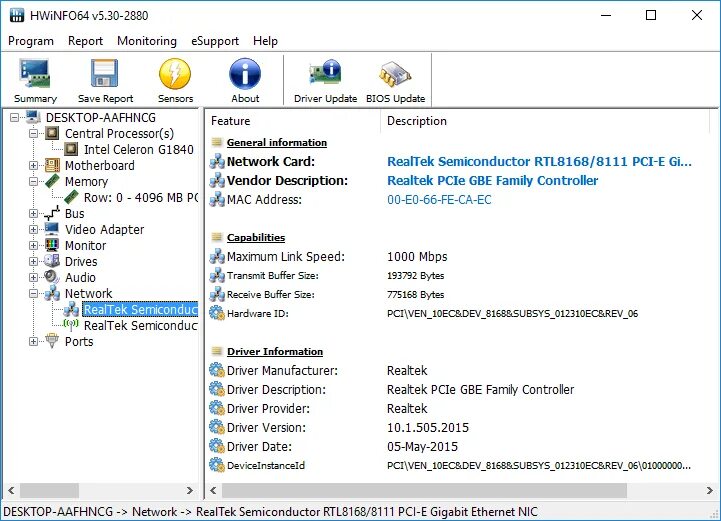Click the tree panel horizontal scrollbar thumb
721x521 pixels.
click(49, 490)
